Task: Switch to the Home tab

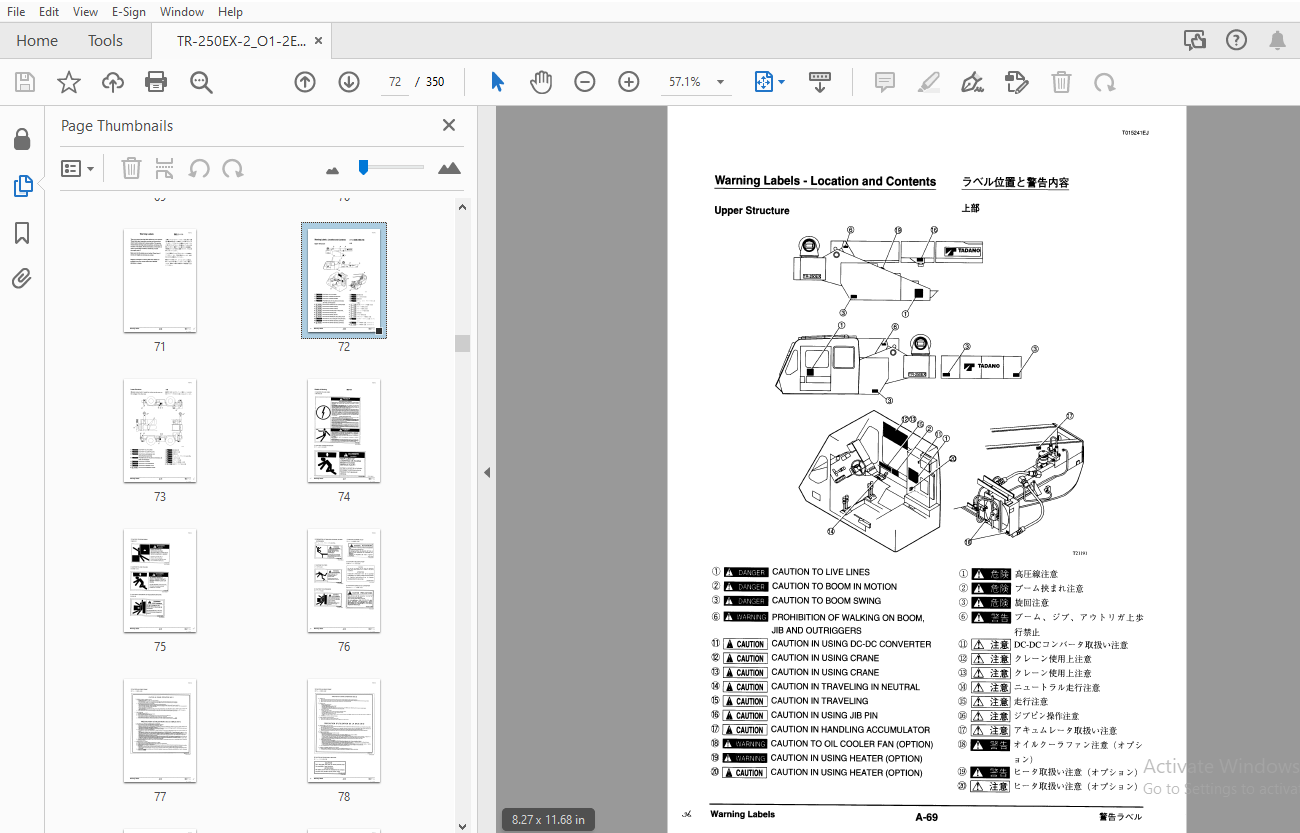Action: pos(37,41)
